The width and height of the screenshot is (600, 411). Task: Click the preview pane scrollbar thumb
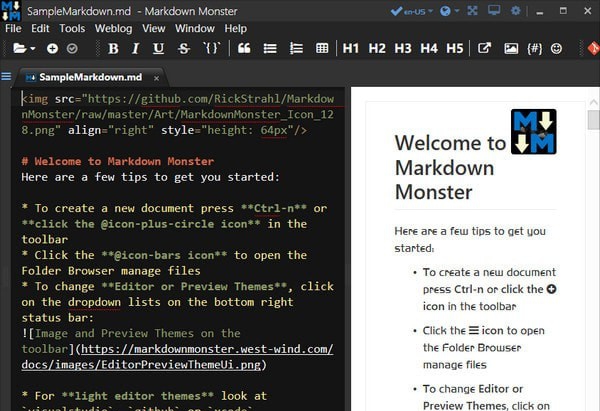pos(593,120)
